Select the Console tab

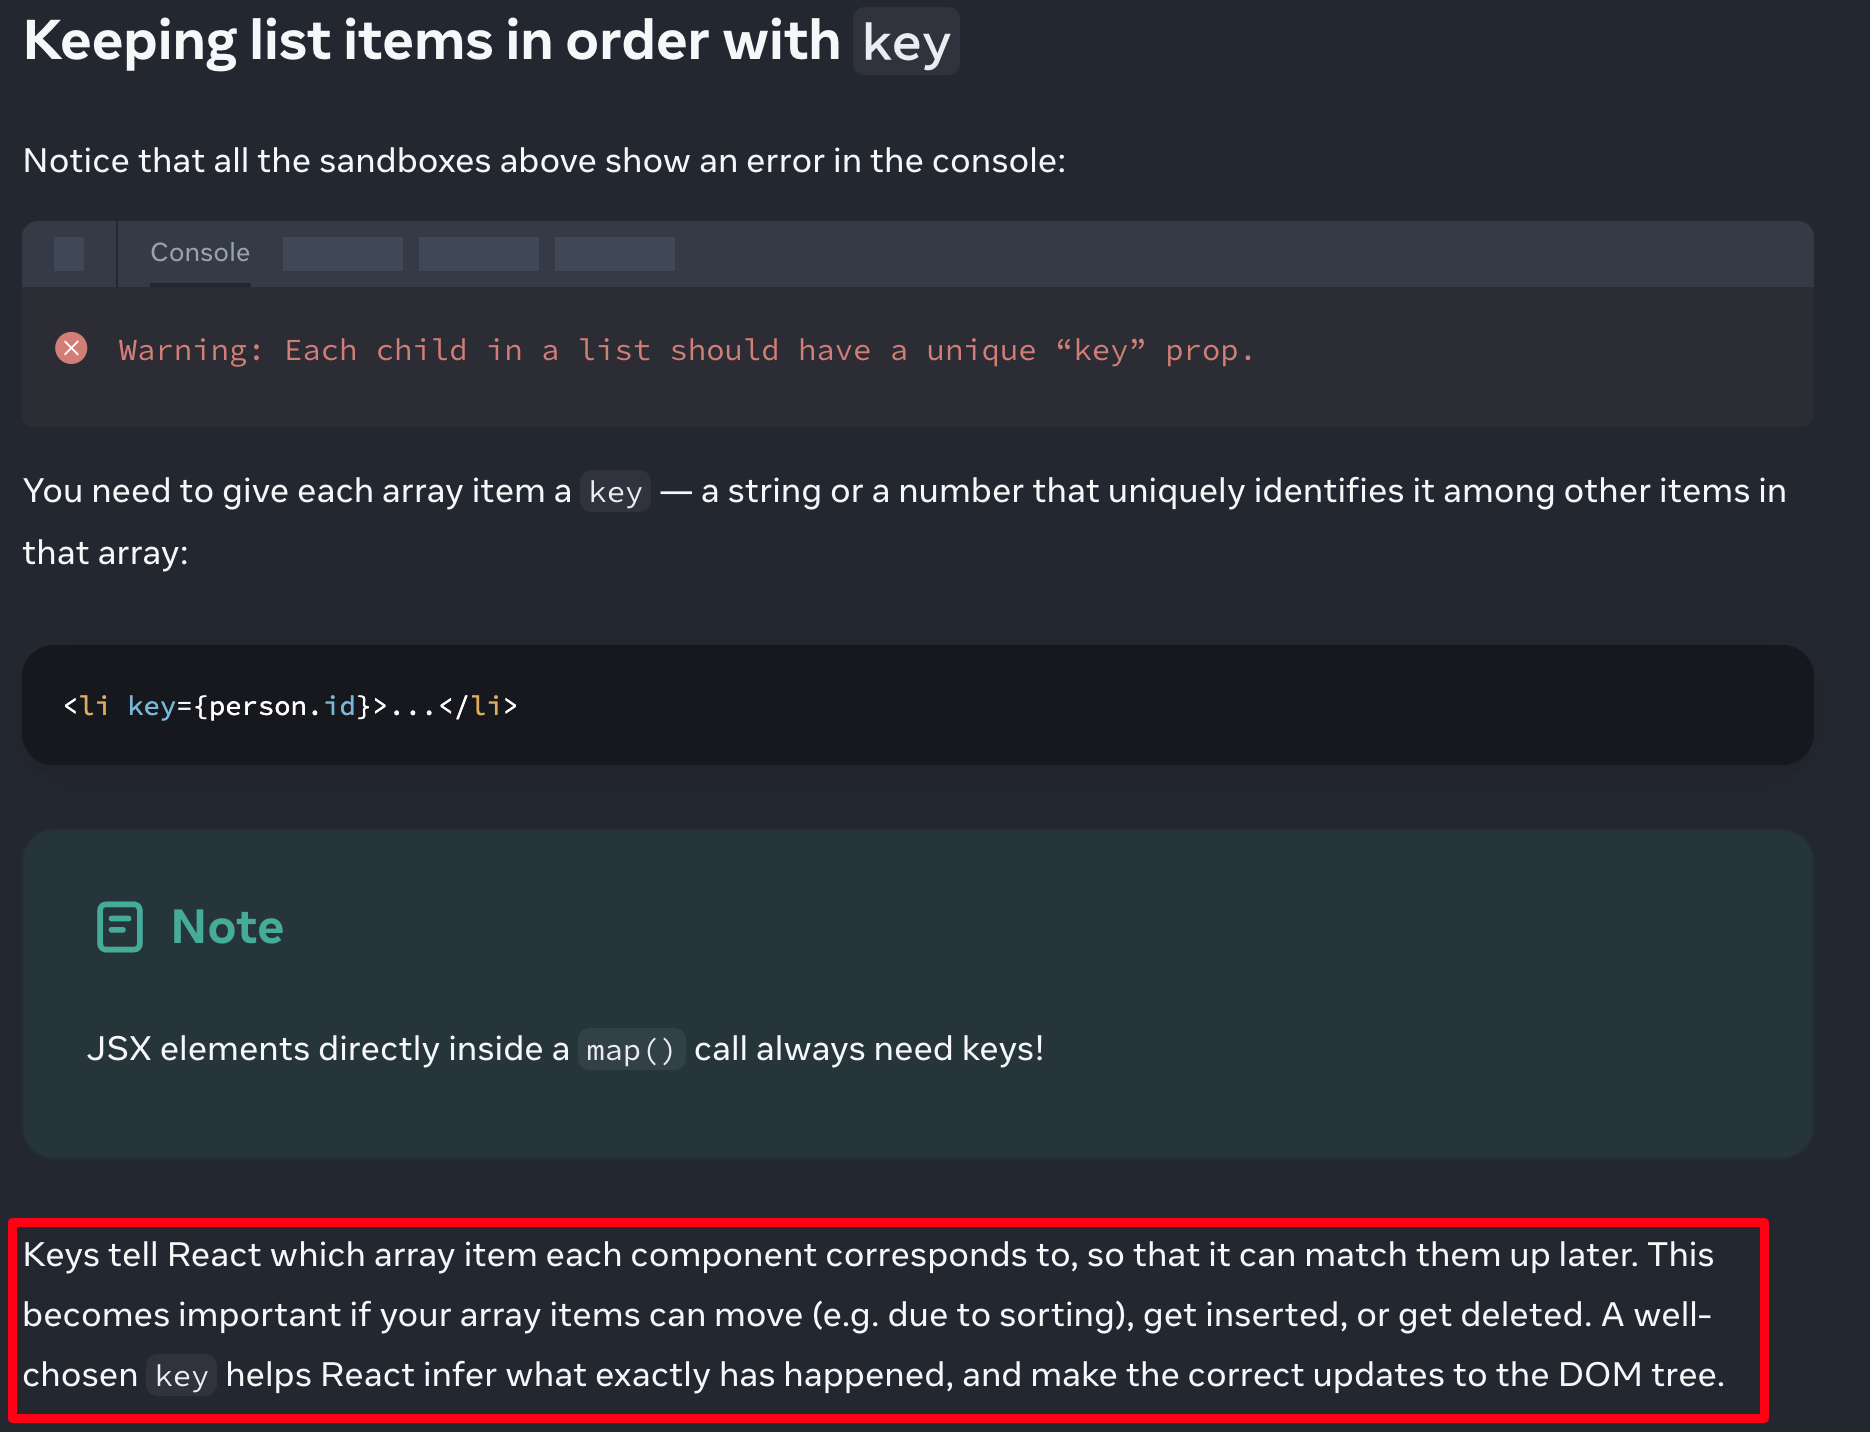coord(200,253)
